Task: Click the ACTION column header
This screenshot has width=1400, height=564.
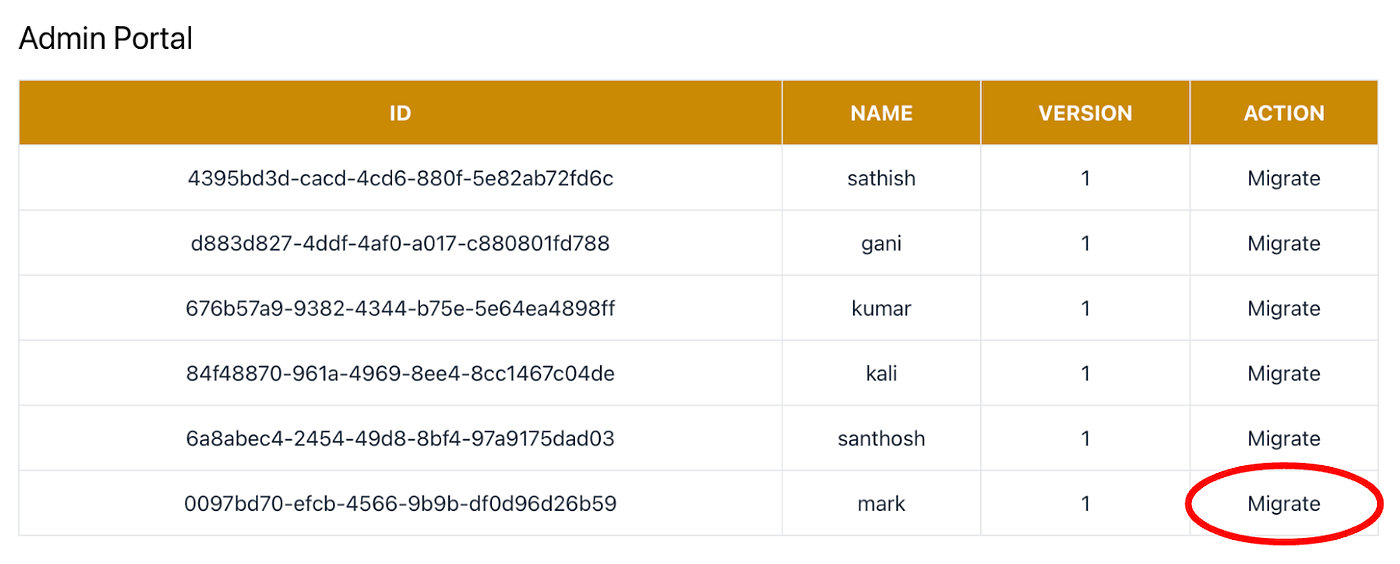Action: 1284,113
